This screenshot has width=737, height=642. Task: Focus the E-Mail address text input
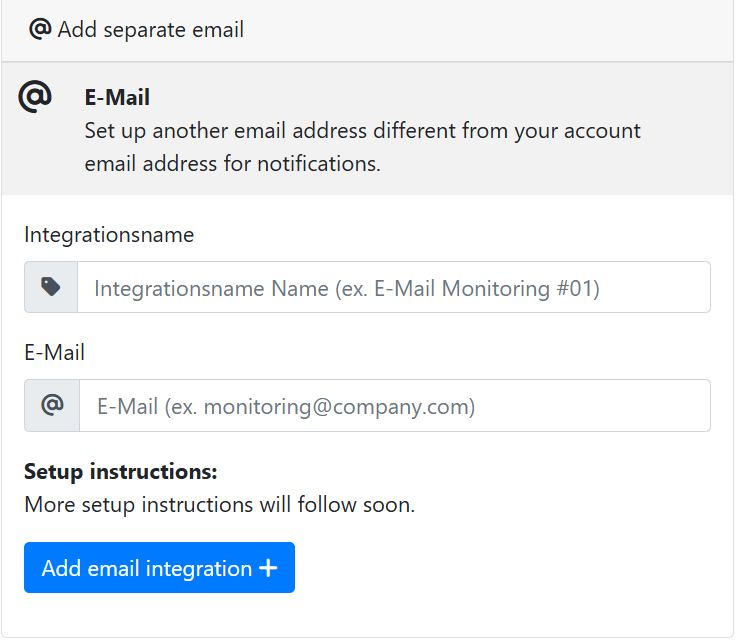coord(394,406)
